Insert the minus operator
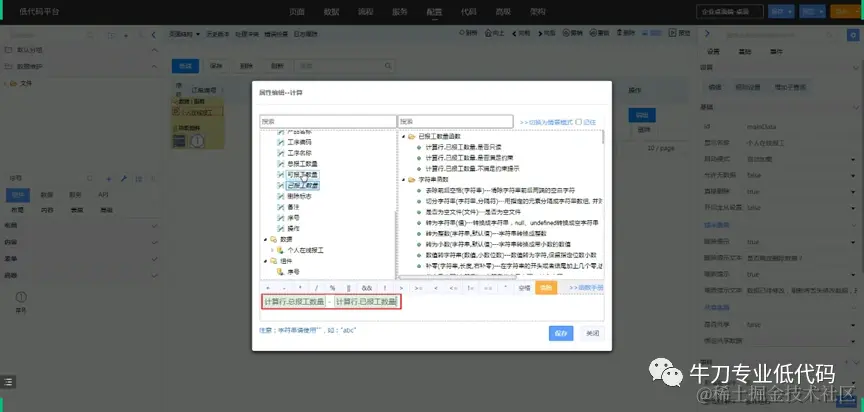The image size is (864, 412). (284, 288)
